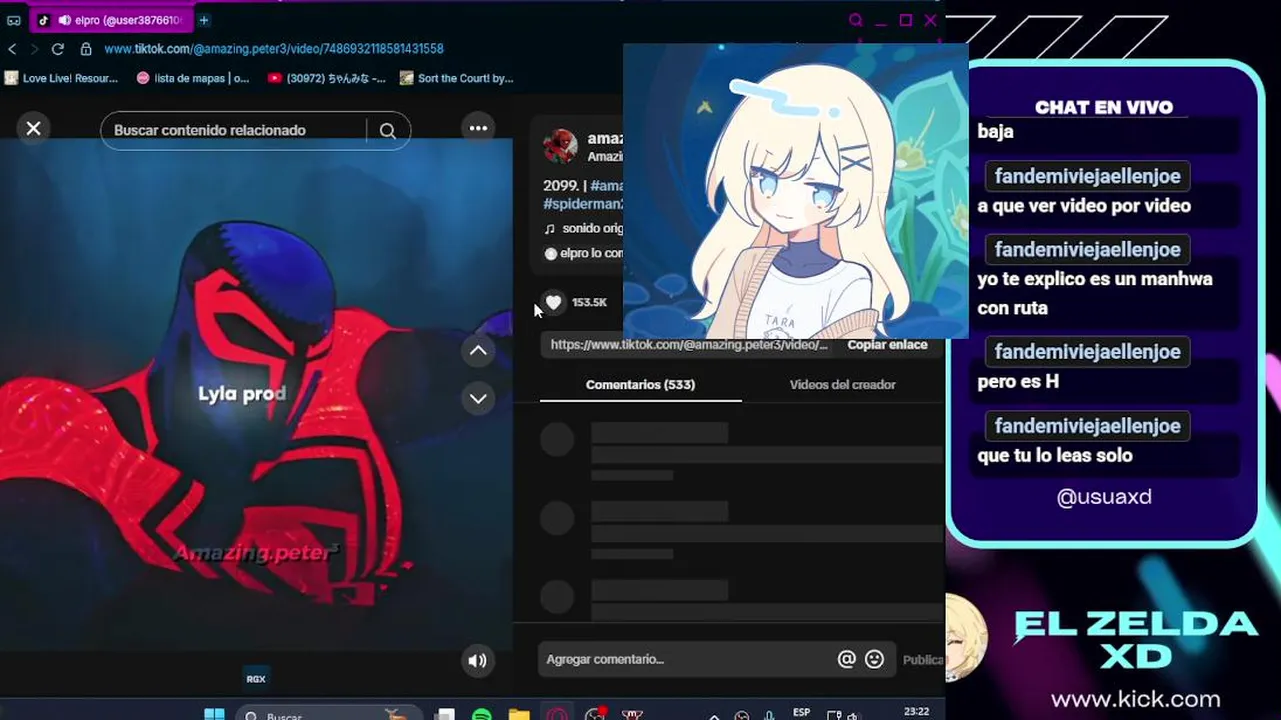Click the browser forward arrow
Viewport: 1281px width, 720px height.
coord(34,49)
